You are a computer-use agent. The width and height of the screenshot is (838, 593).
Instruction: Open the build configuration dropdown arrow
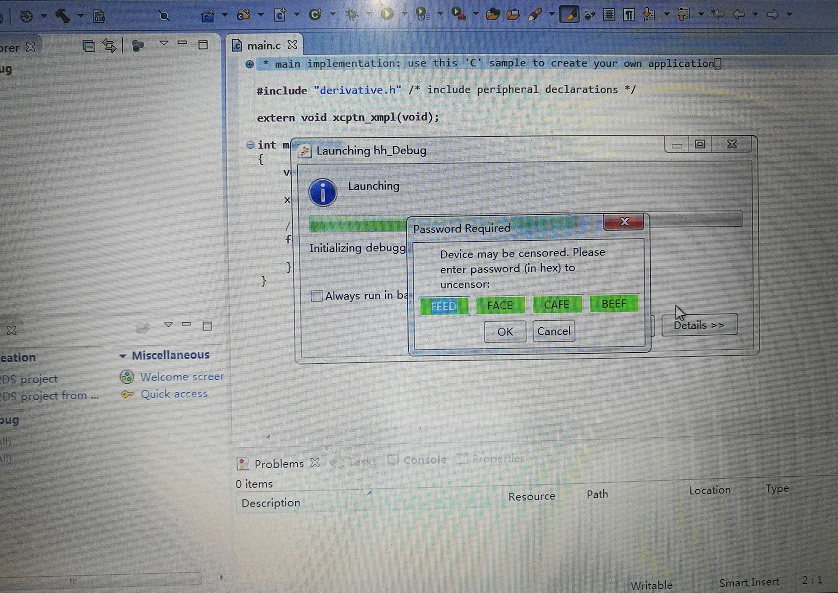pos(43,17)
